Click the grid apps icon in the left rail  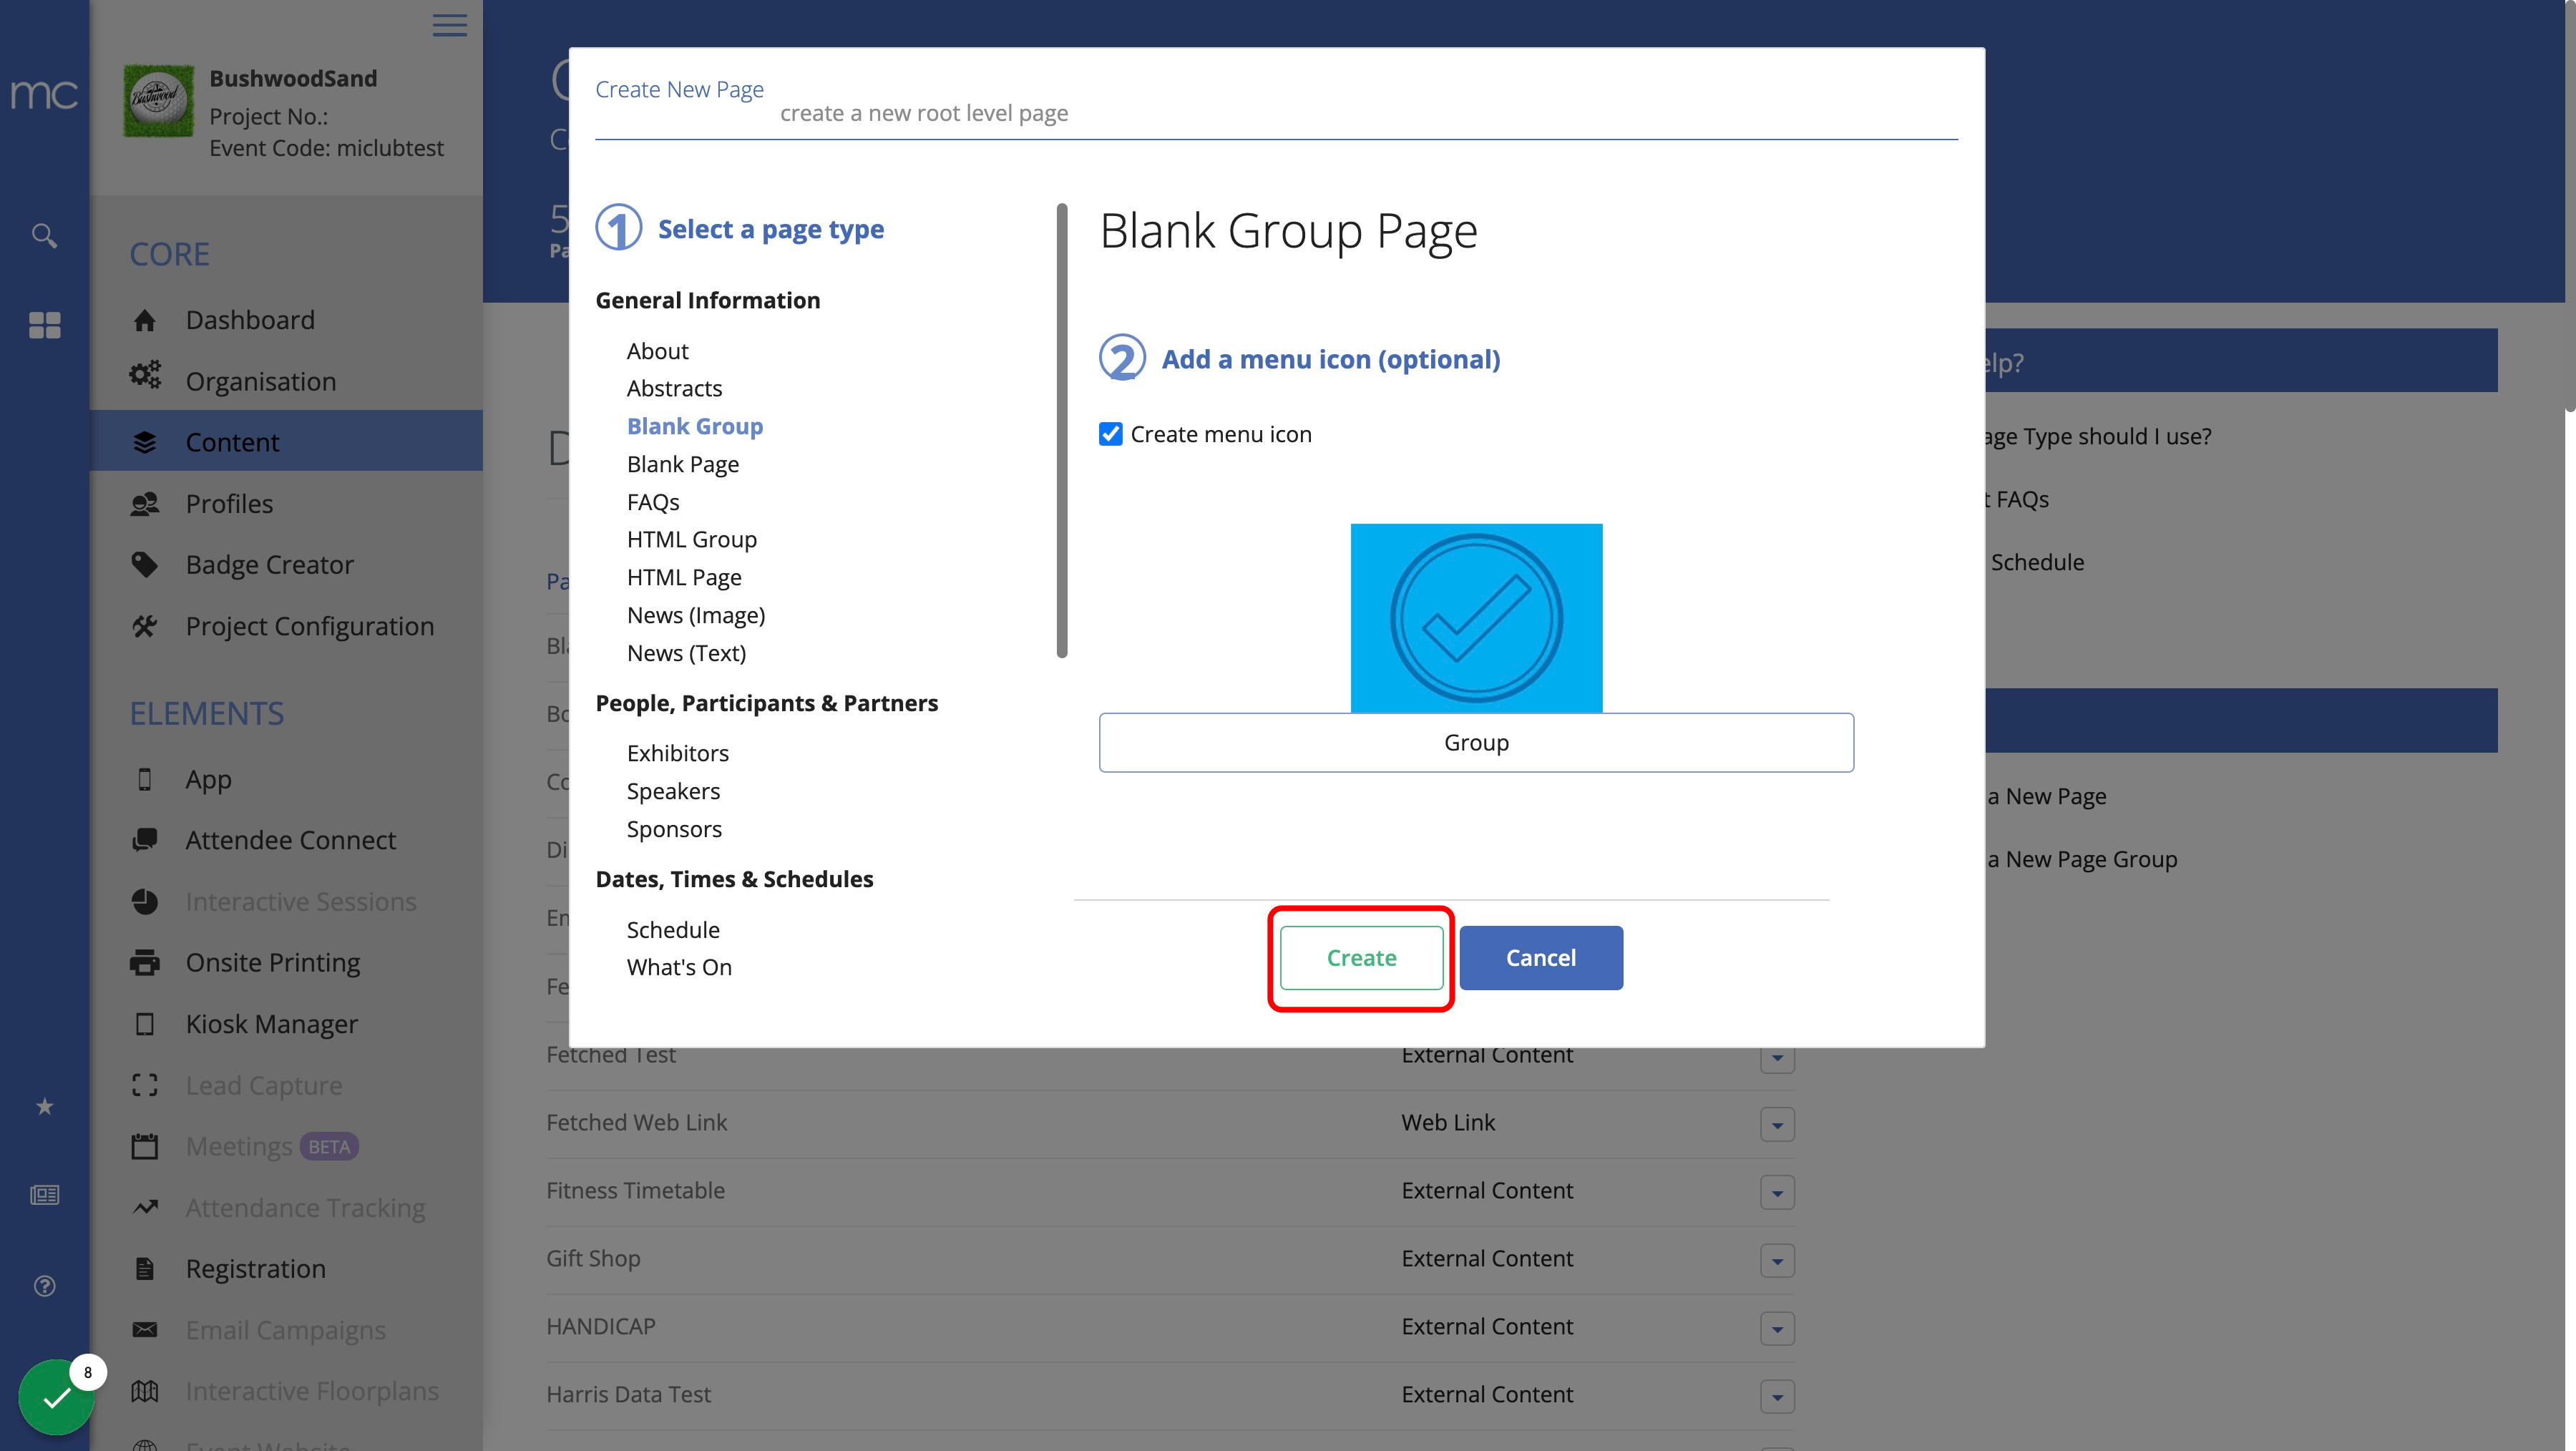coord(44,325)
